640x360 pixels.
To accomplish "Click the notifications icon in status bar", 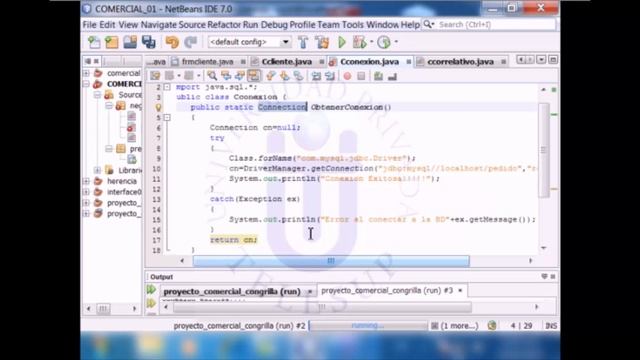I will [492, 326].
